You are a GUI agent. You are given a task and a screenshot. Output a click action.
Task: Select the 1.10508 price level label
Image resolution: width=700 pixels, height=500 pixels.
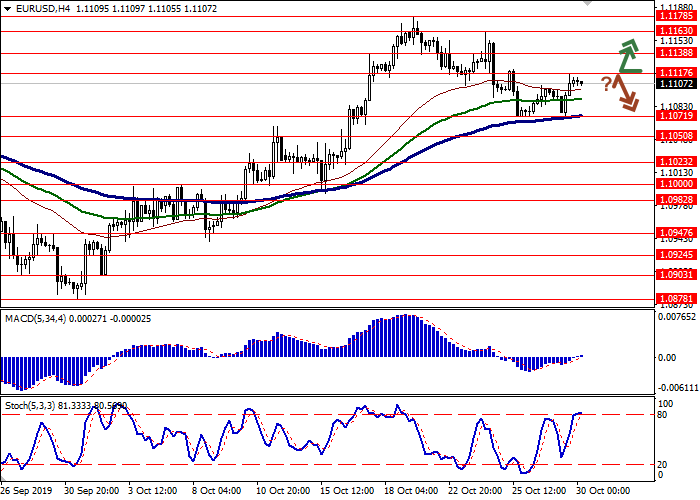click(676, 135)
